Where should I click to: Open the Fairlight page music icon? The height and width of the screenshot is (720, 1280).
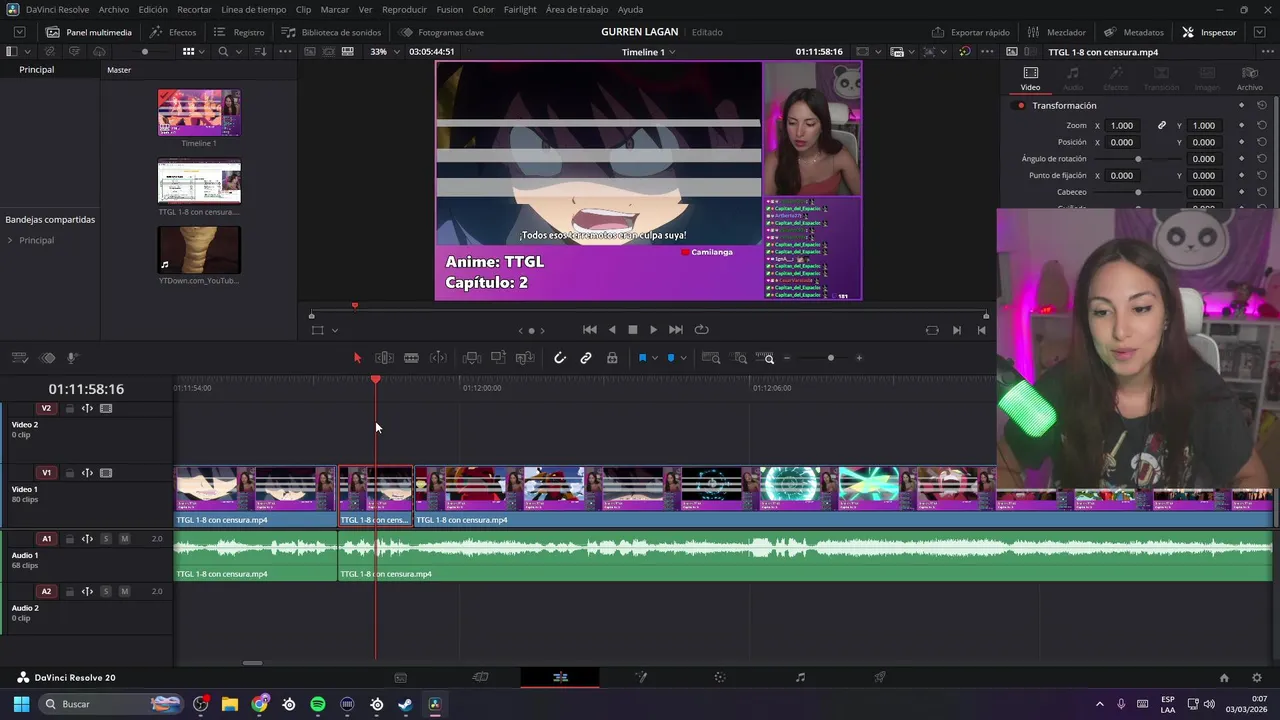800,677
